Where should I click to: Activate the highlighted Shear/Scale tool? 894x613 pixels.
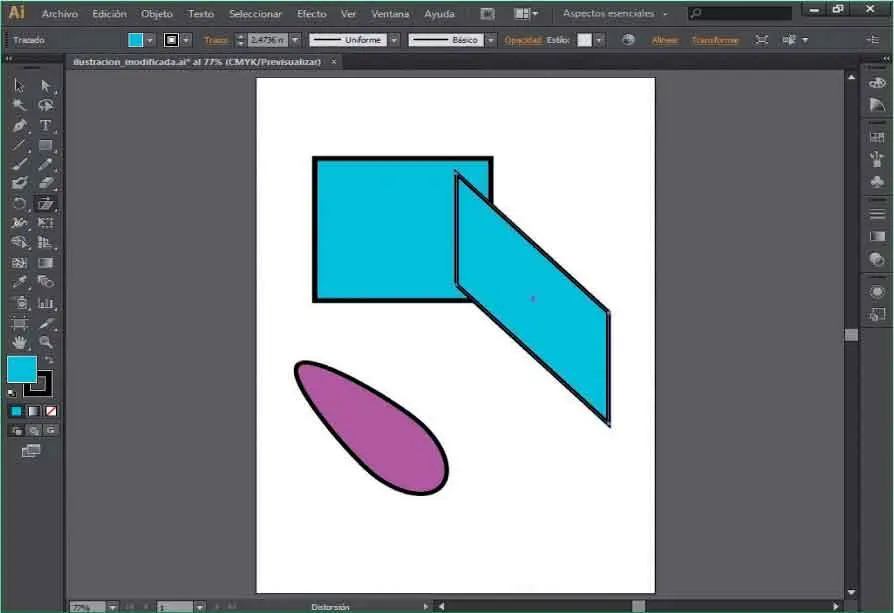pyautogui.click(x=46, y=204)
